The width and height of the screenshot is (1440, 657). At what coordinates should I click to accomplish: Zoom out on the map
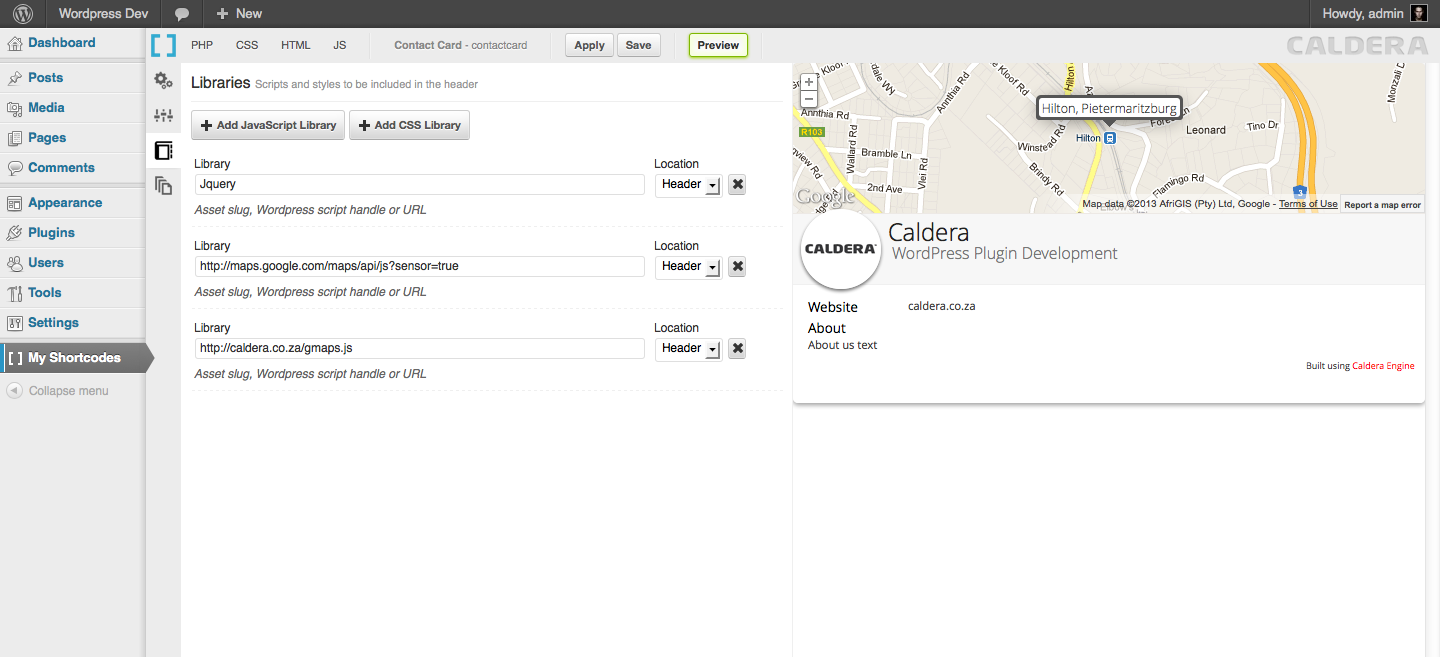click(x=809, y=99)
